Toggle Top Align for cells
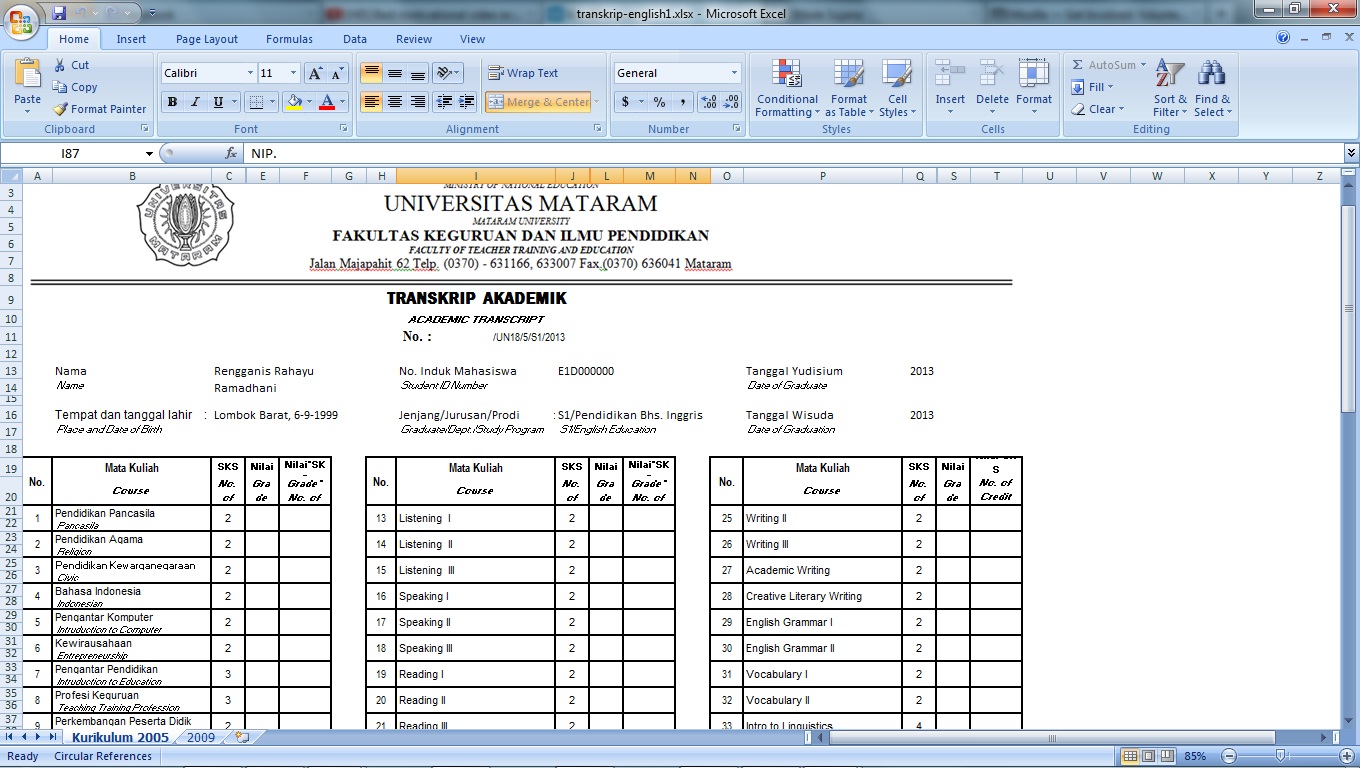The image size is (1360, 768). point(371,73)
